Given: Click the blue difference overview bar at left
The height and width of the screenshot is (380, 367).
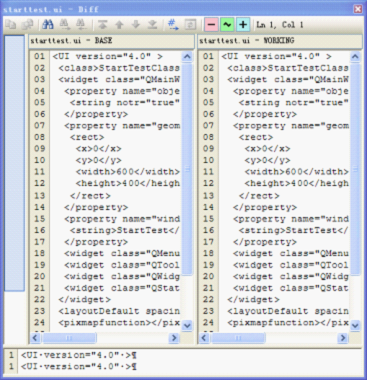Looking at the screenshot, I should coord(14,163).
